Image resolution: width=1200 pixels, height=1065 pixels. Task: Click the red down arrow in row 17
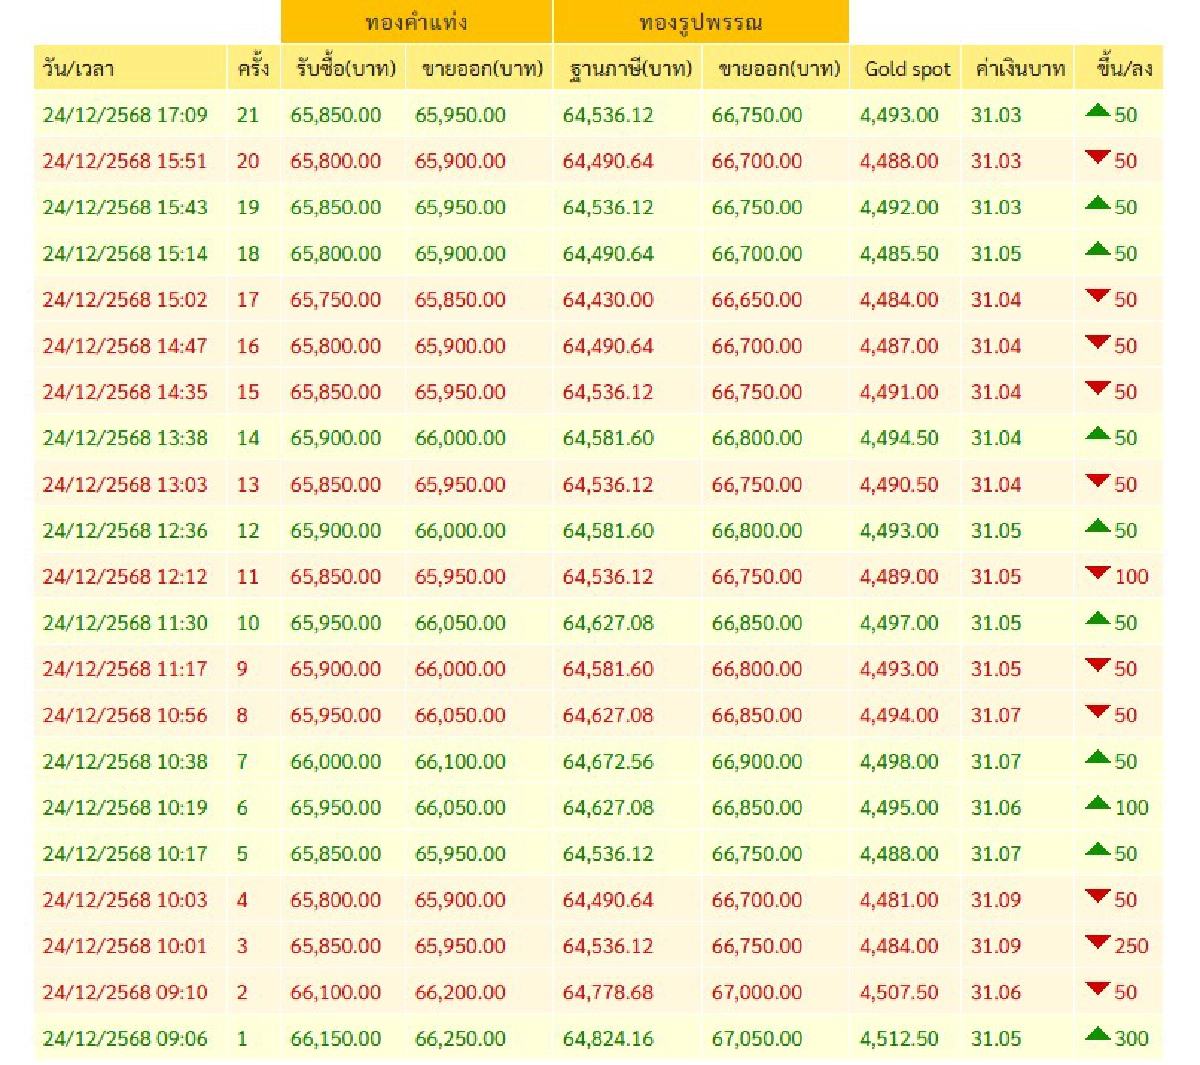click(1097, 297)
